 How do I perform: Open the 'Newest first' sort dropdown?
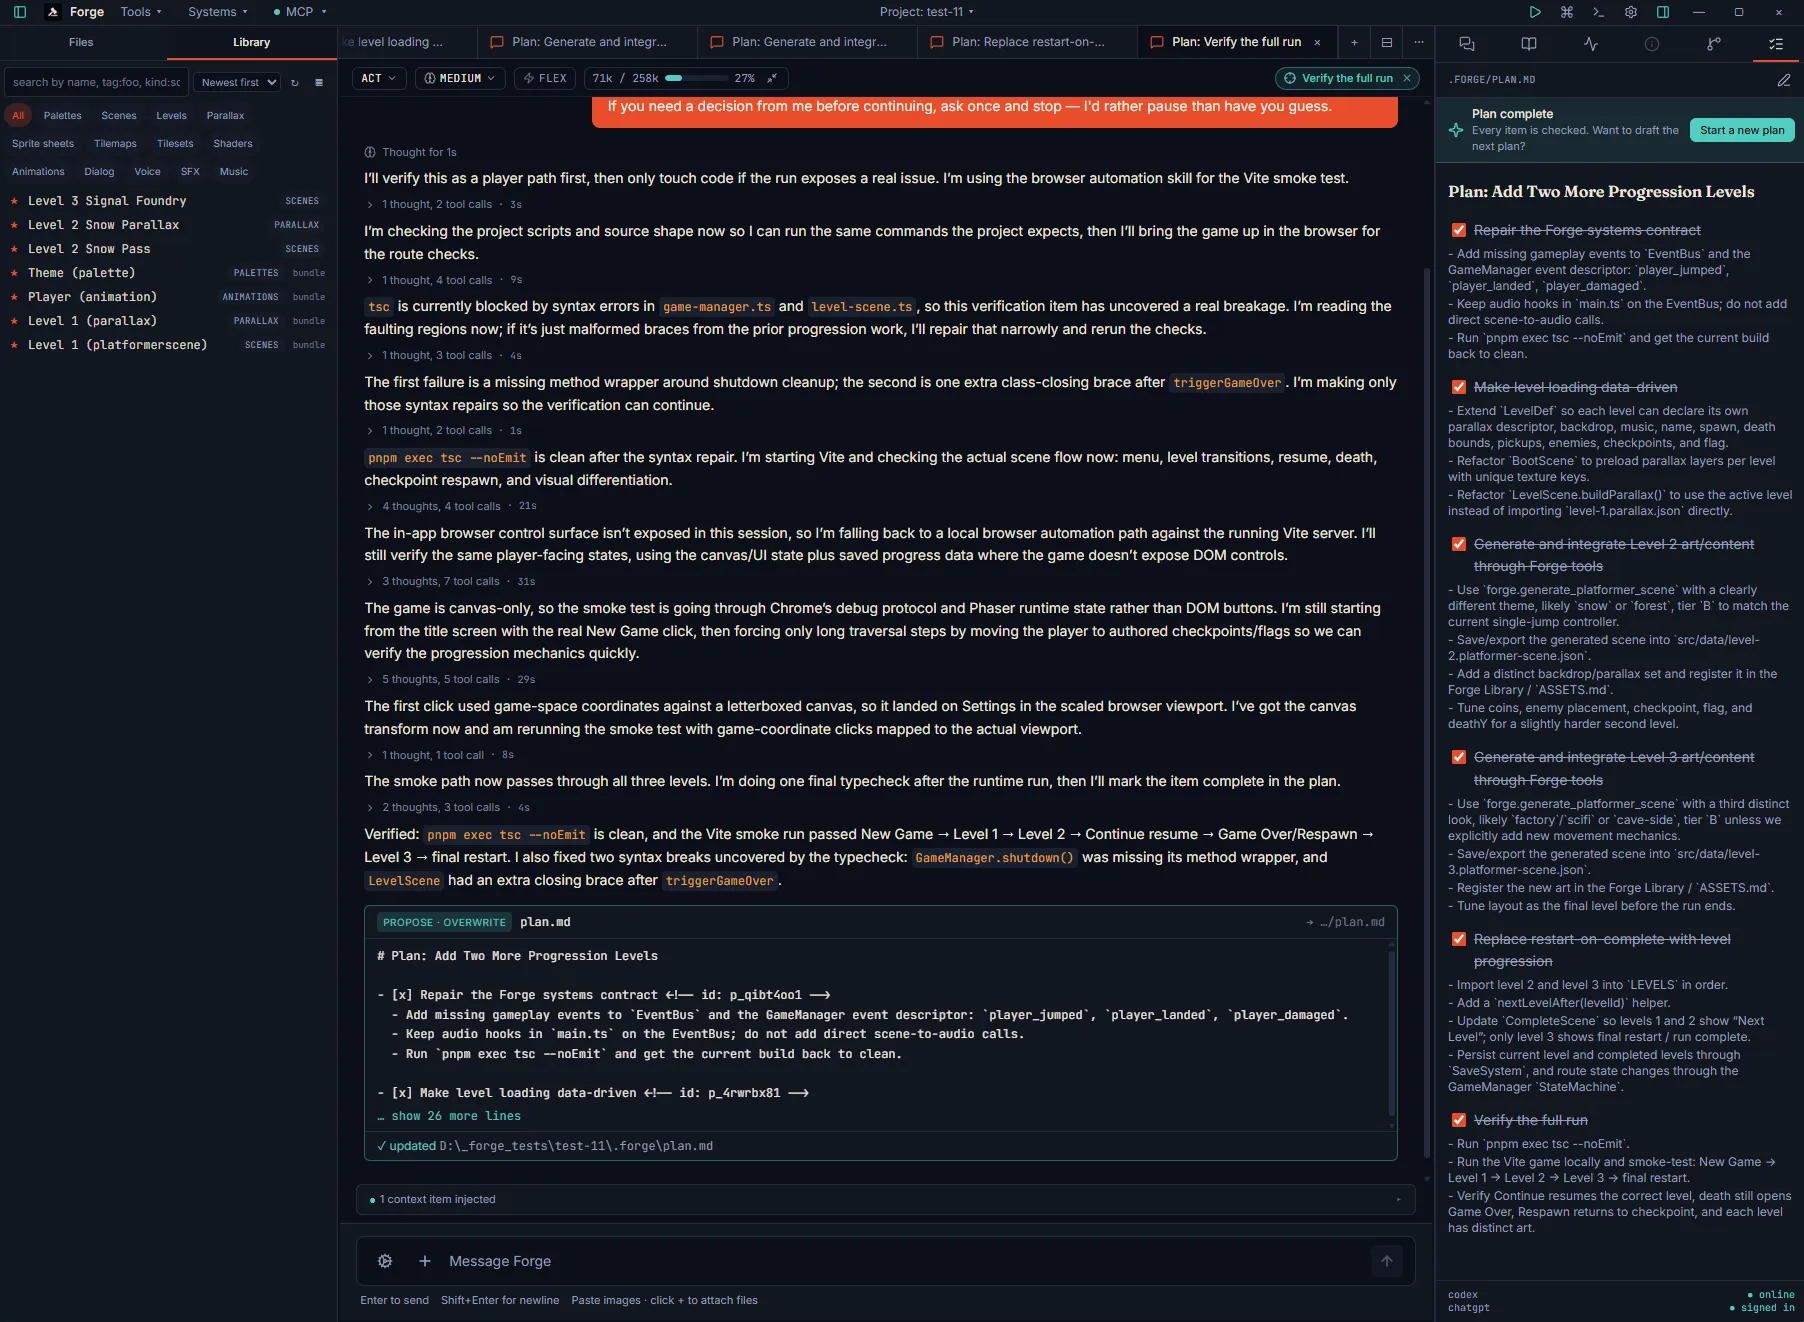tap(237, 82)
